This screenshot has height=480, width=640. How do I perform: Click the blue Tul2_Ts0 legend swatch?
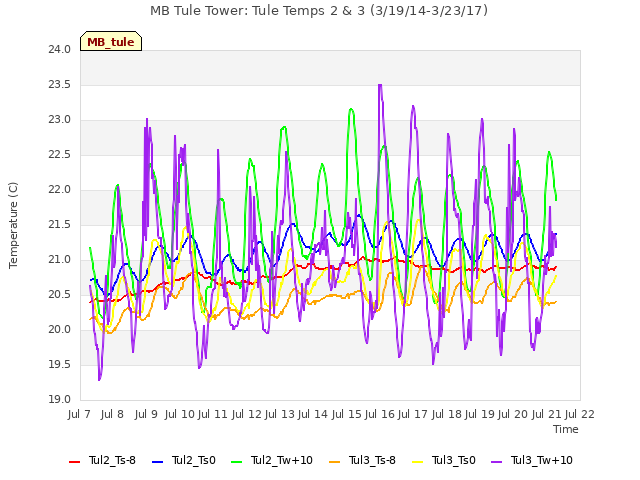pos(157,462)
